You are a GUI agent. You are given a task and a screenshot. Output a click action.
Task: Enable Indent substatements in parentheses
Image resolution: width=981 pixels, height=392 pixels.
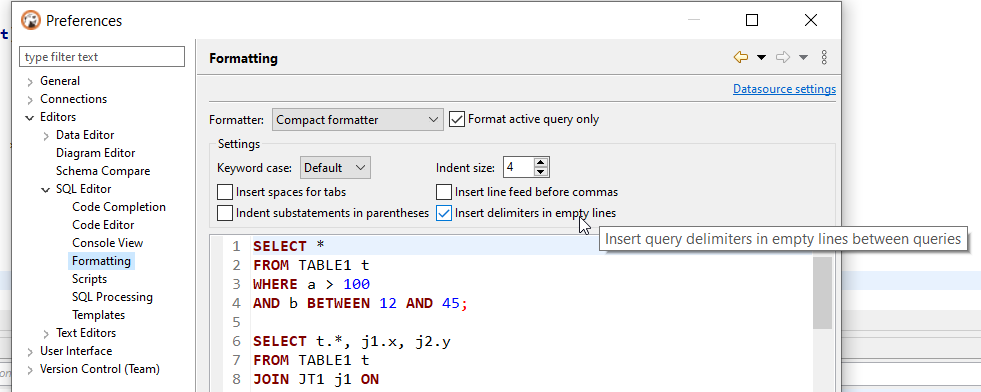(323, 213)
